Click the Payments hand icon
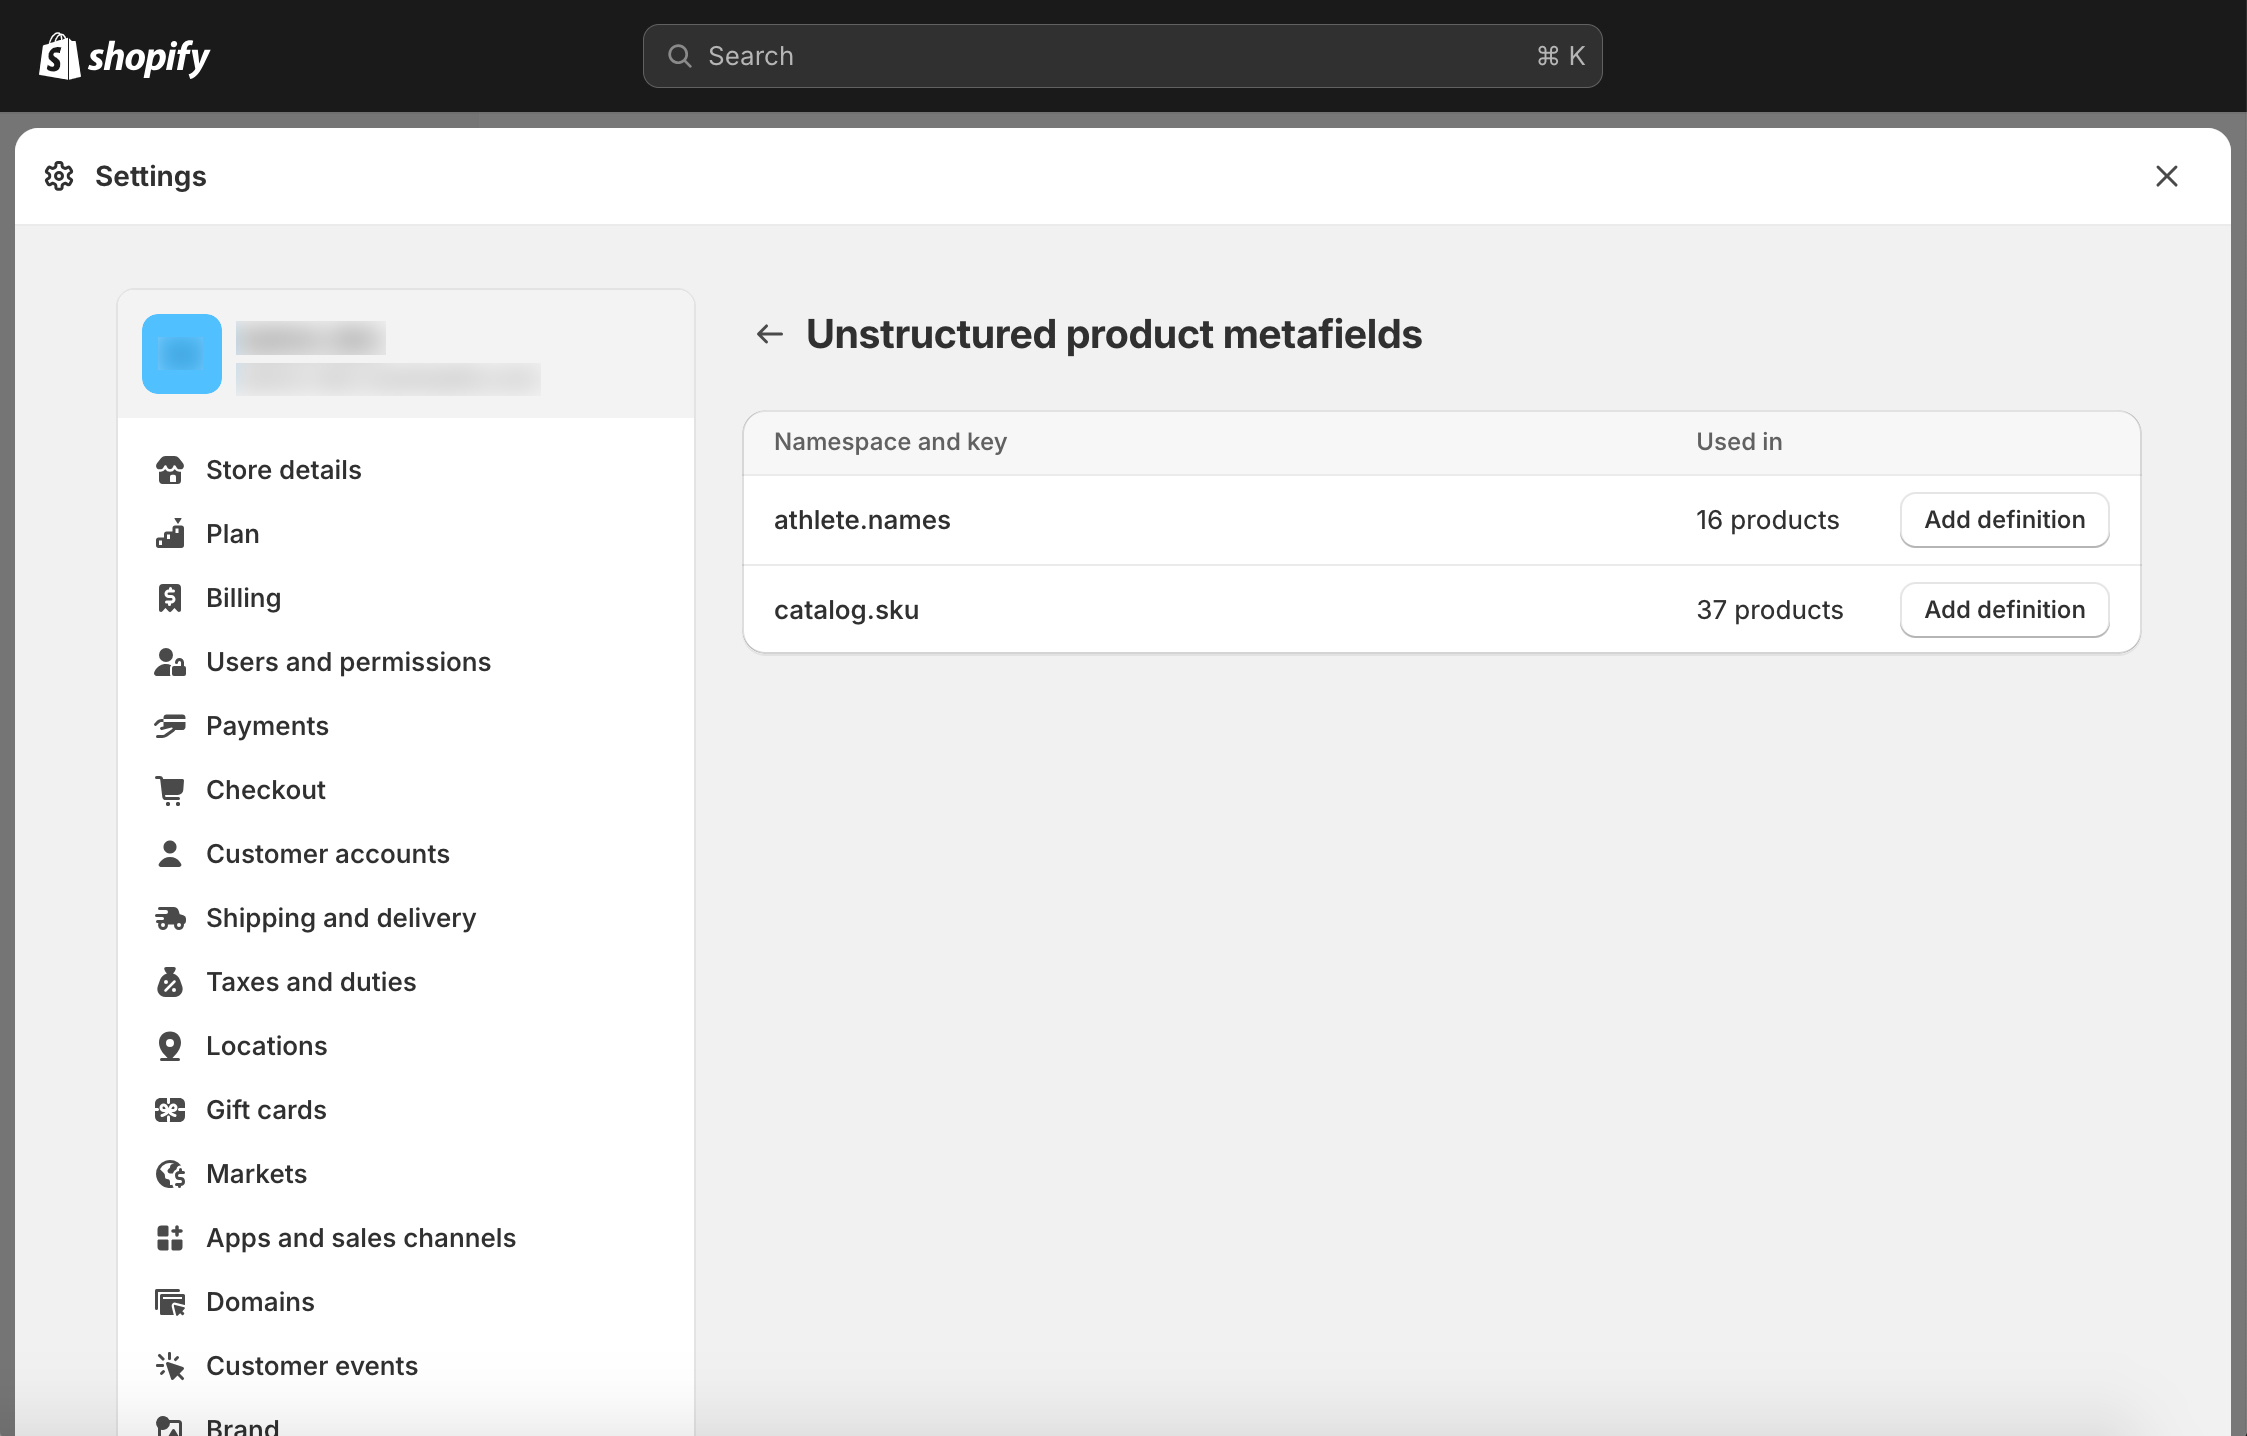Viewport: 2247px width, 1436px height. point(170,726)
